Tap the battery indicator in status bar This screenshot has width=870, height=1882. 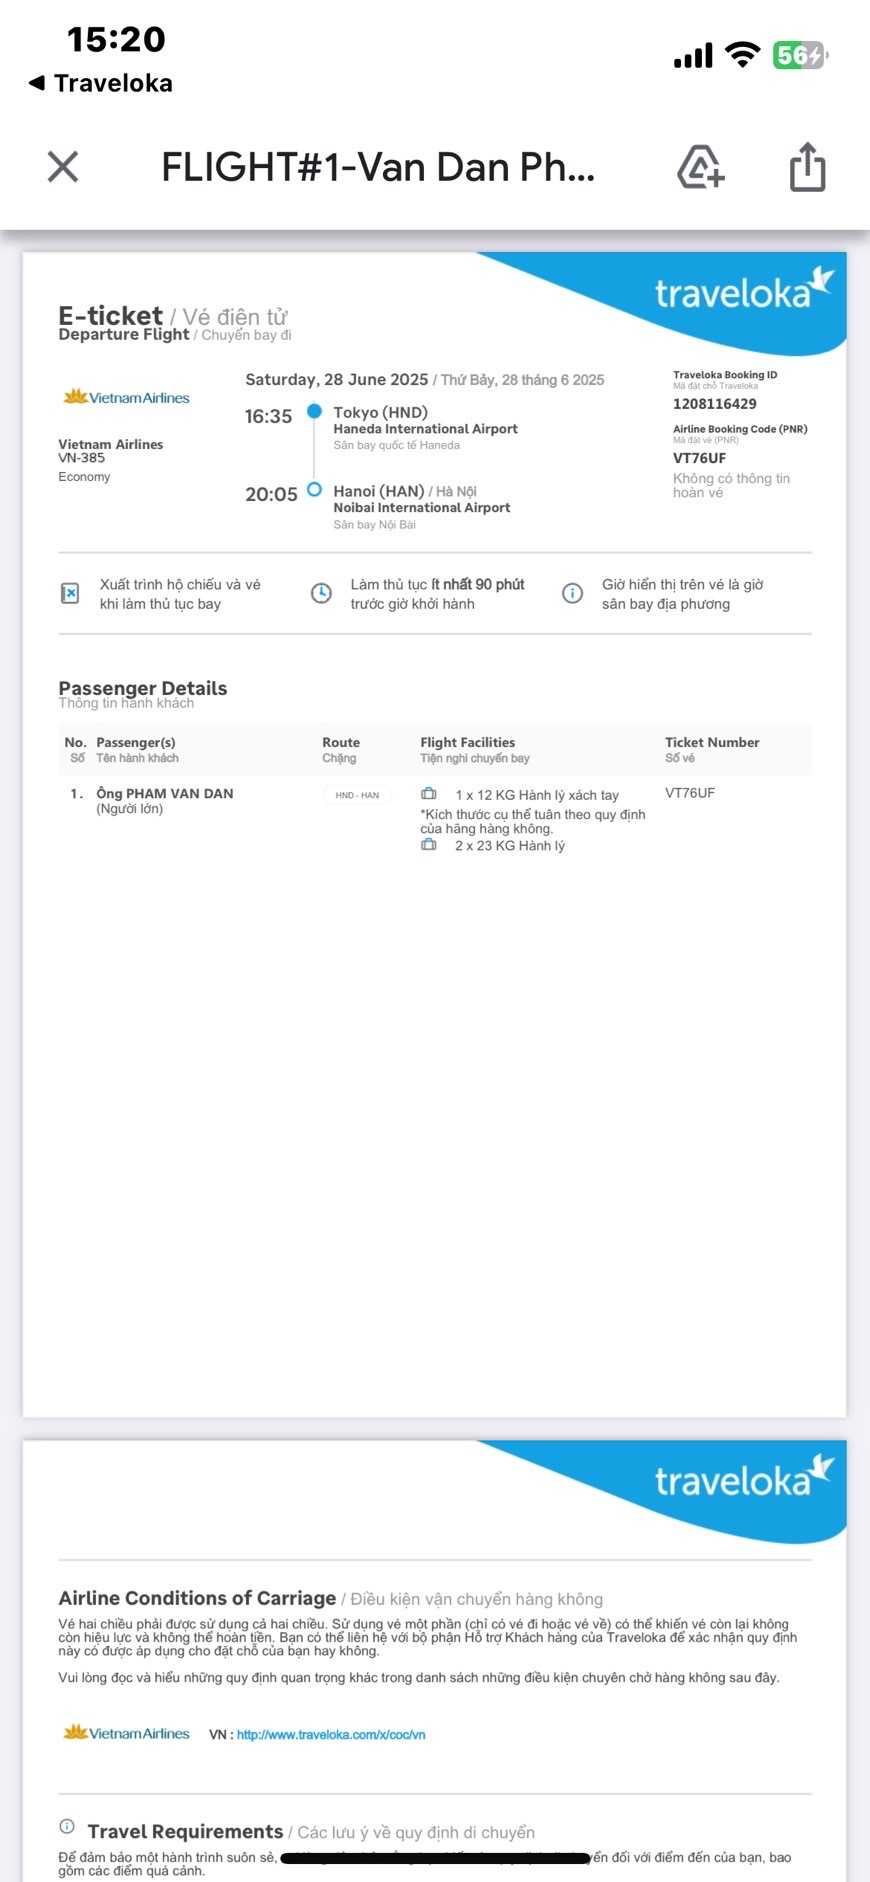click(x=799, y=55)
